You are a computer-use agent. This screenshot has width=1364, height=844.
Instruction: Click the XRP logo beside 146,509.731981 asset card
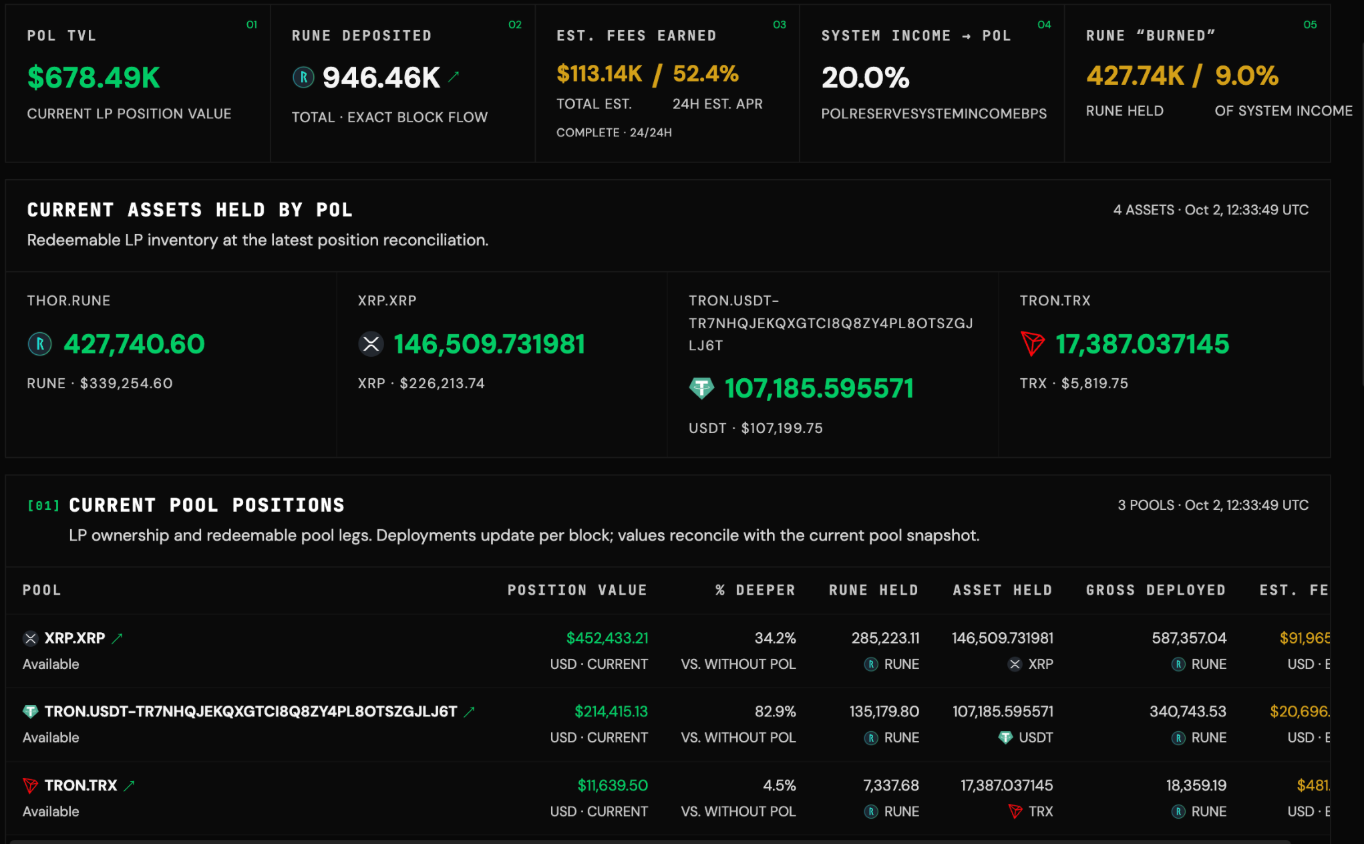pyautogui.click(x=371, y=345)
